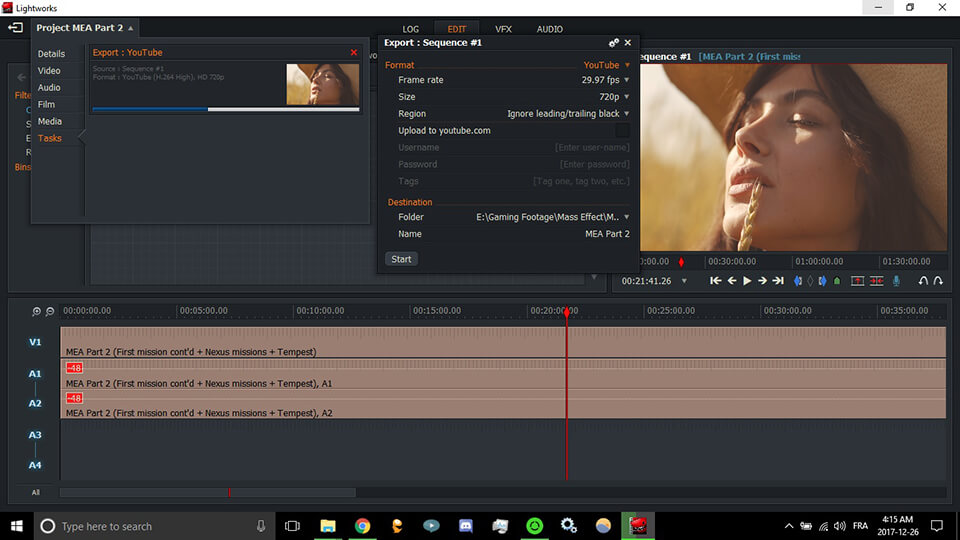Click the redo arrow icon
The image size is (960, 540).
coord(938,280)
